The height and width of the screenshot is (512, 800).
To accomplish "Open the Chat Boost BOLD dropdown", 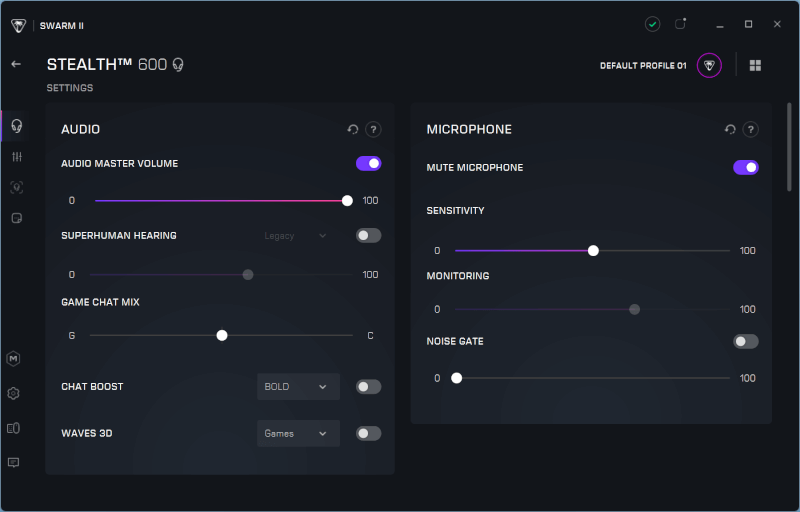I will (298, 387).
